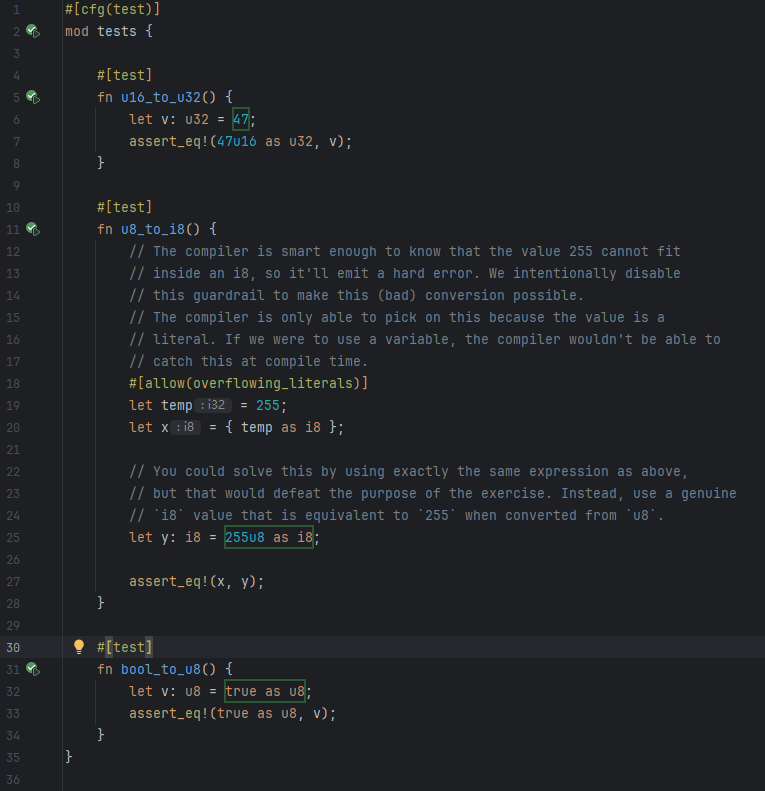Click line number 18 in the gutter
Image resolution: width=765 pixels, height=791 pixels.
[13, 383]
